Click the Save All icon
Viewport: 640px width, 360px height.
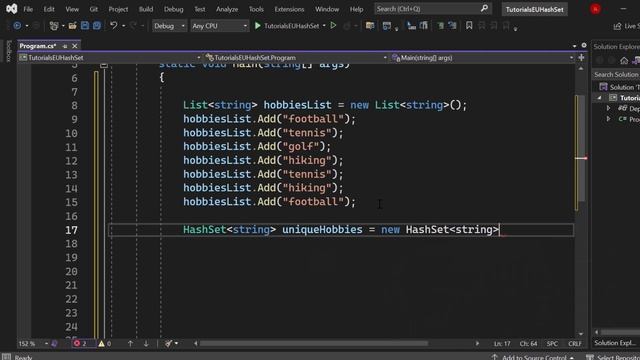(97, 26)
